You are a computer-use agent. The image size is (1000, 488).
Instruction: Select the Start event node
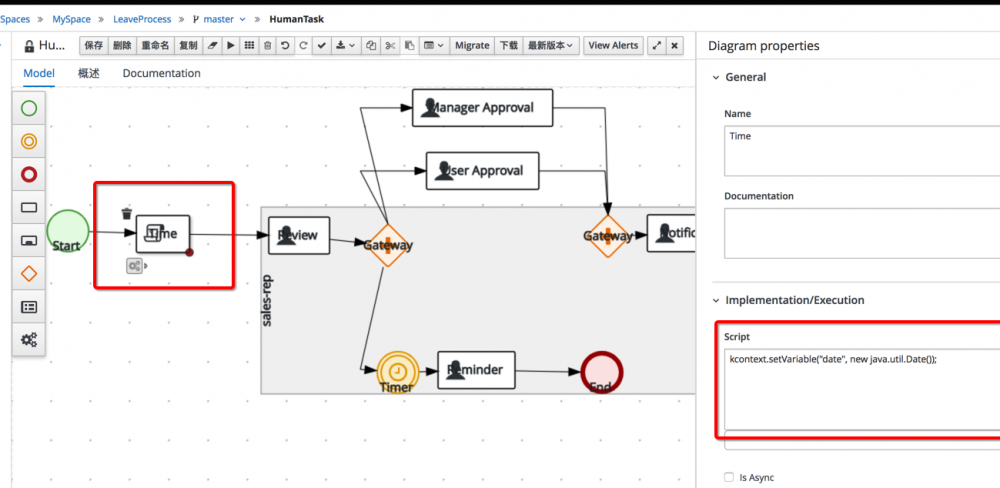point(67,231)
